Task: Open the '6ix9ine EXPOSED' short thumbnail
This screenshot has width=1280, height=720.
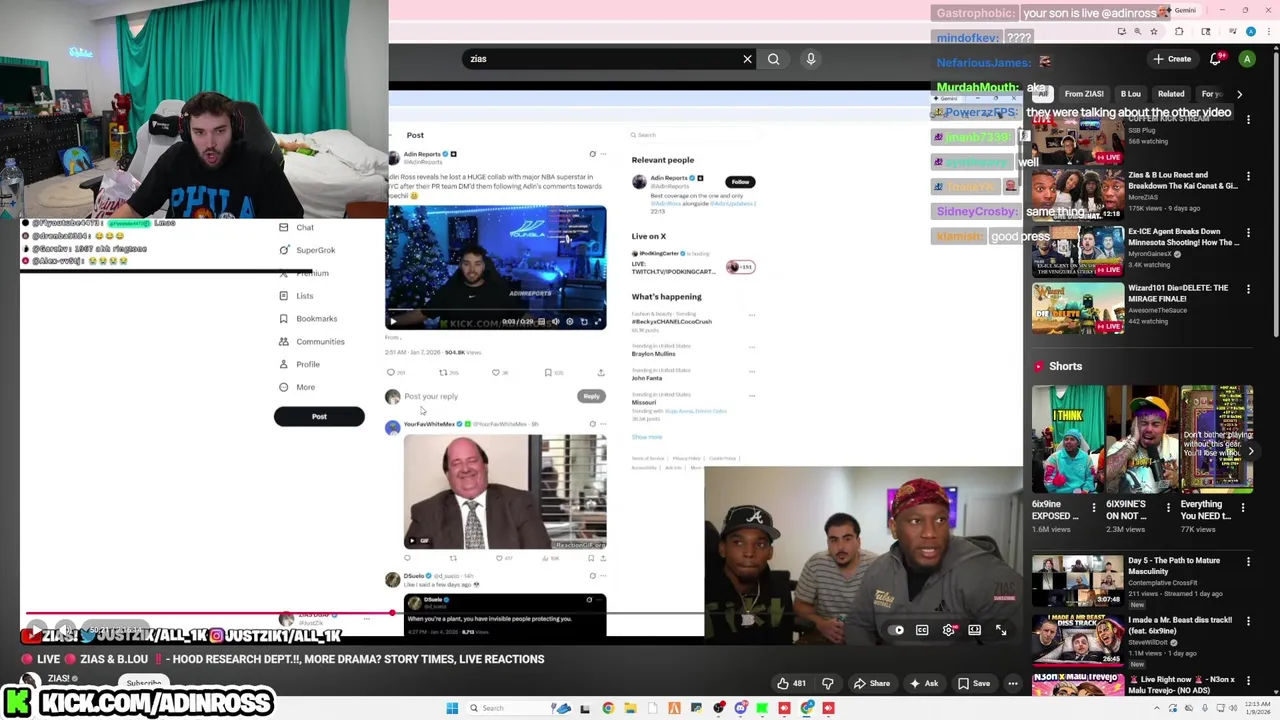Action: click(1067, 440)
